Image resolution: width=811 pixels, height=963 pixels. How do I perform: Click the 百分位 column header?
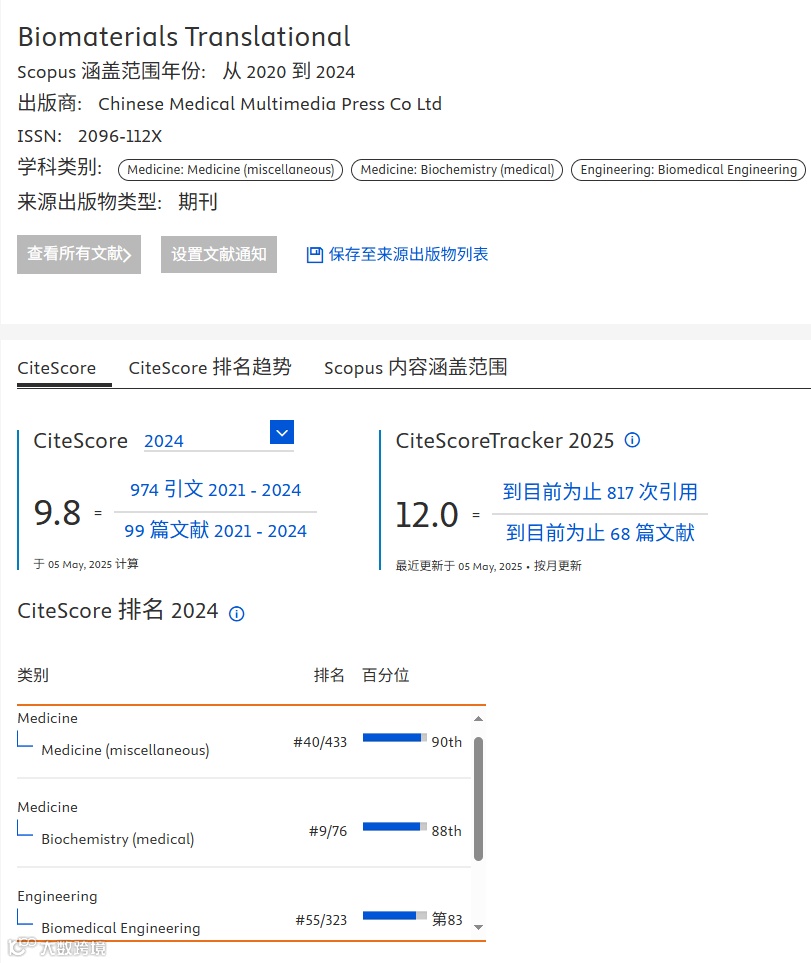pyautogui.click(x=386, y=675)
